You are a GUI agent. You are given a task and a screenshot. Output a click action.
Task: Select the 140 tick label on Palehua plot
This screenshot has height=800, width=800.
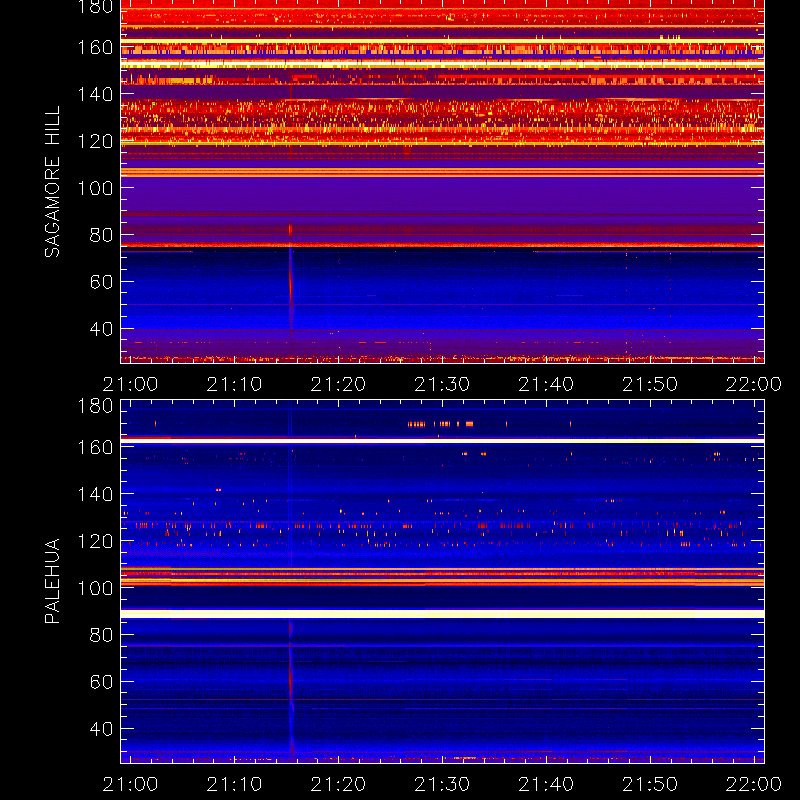tap(95, 494)
